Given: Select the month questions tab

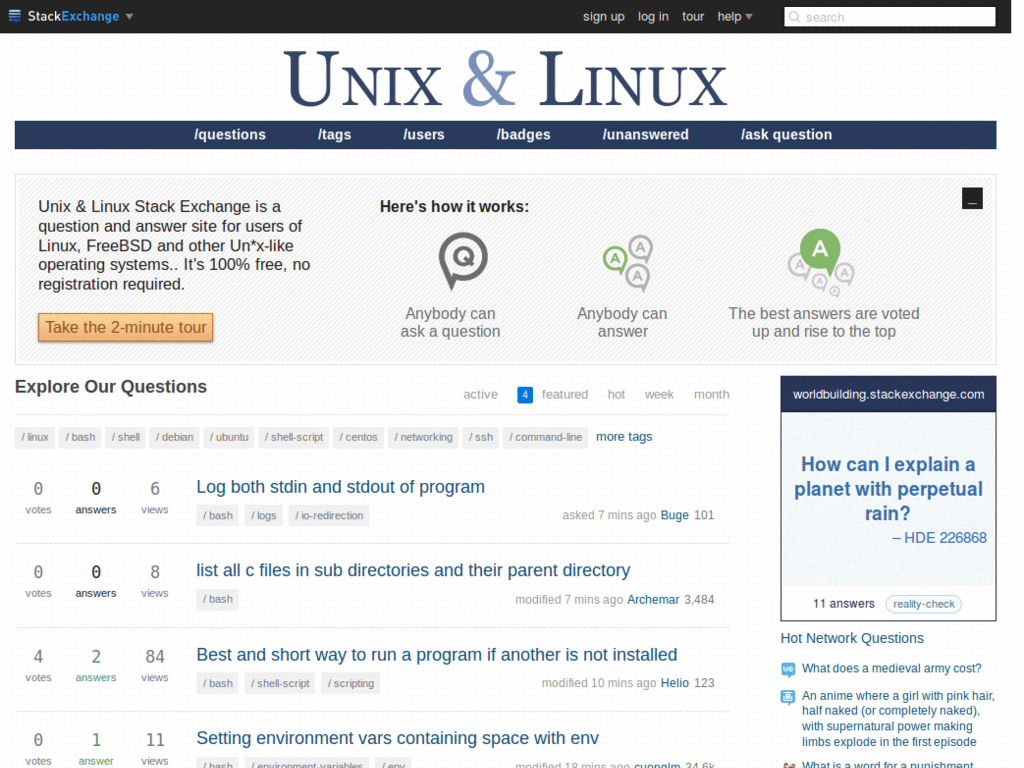Looking at the screenshot, I should click(711, 394).
